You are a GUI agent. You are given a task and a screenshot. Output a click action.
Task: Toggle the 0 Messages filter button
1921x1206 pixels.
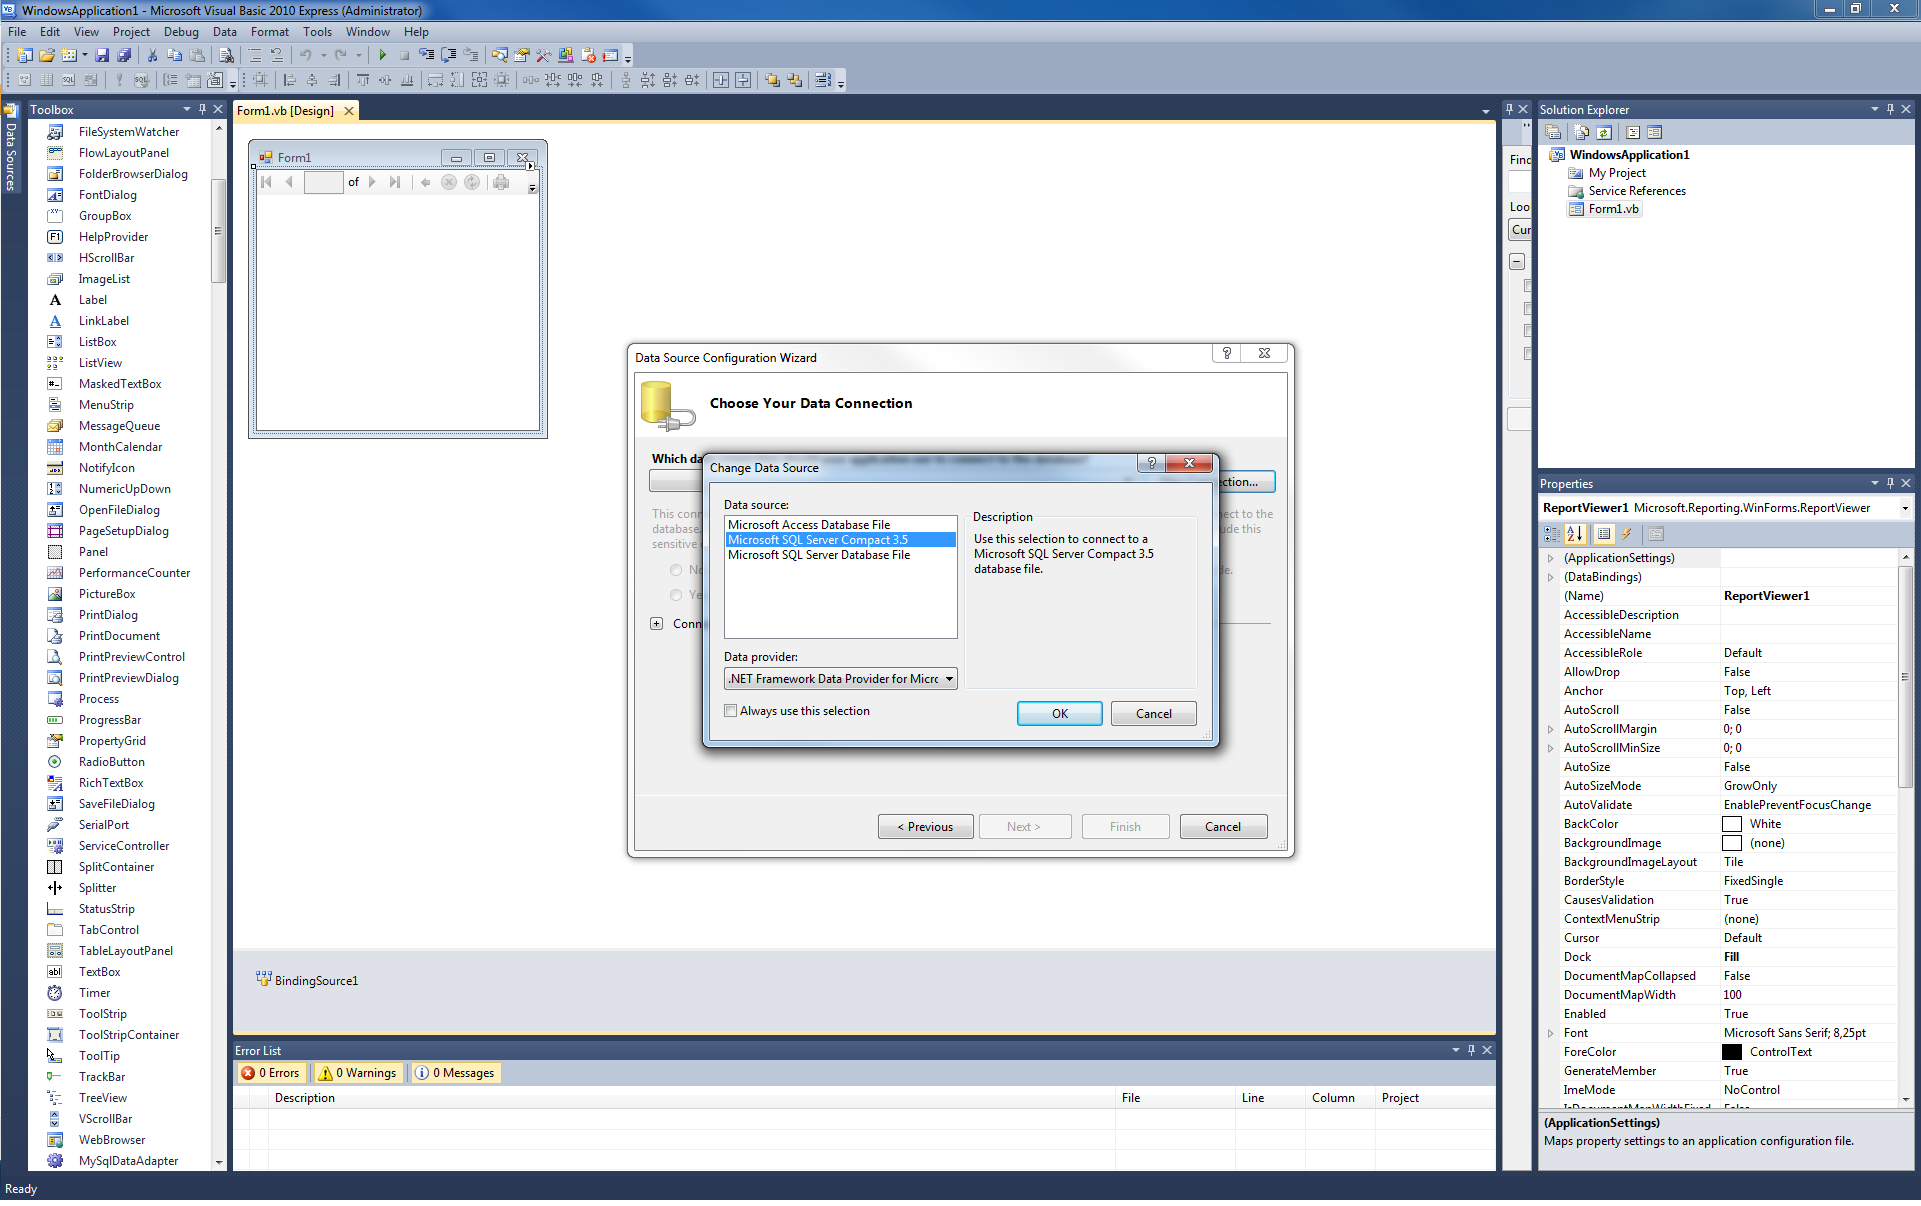(x=455, y=1073)
